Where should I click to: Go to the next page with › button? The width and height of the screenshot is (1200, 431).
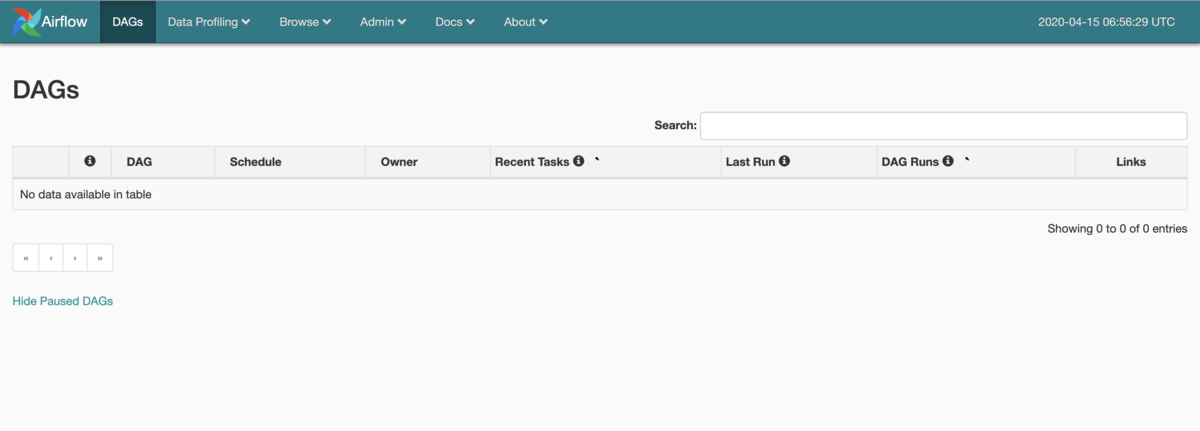coord(75,258)
